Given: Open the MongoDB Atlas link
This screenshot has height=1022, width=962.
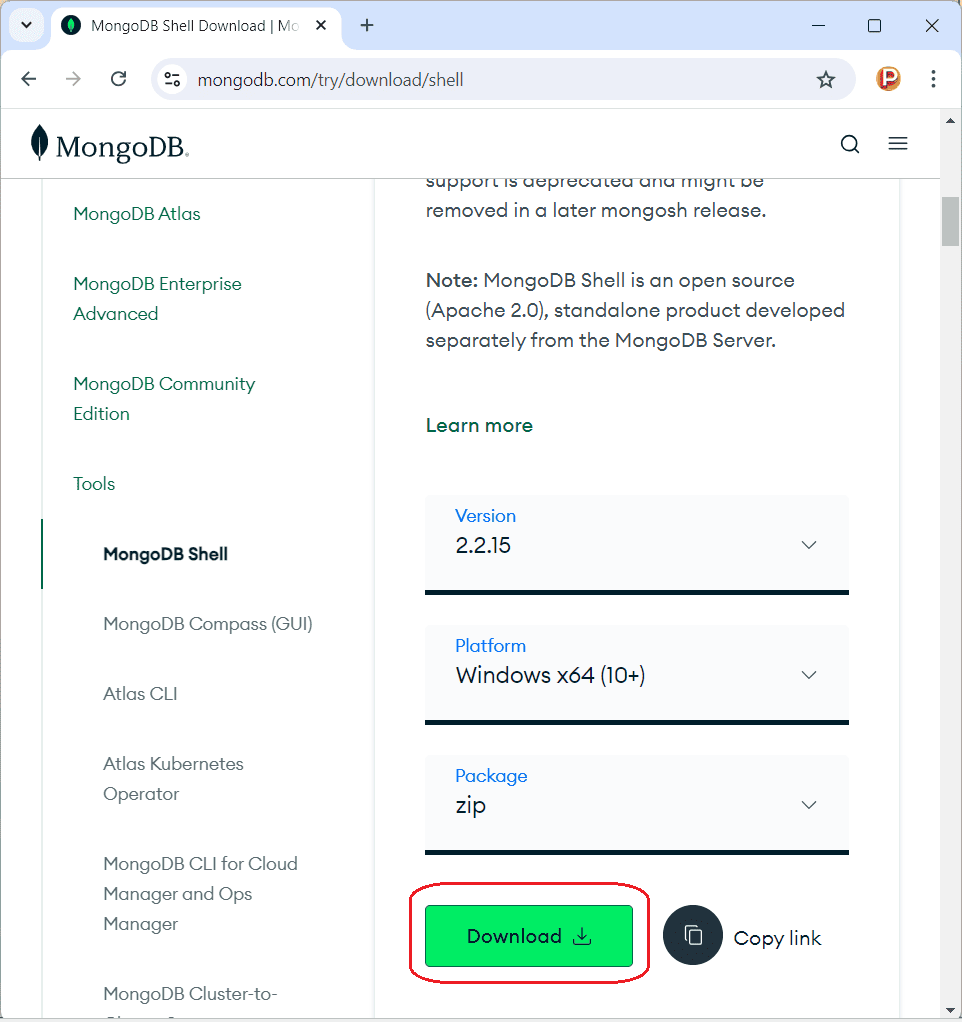Looking at the screenshot, I should [137, 214].
